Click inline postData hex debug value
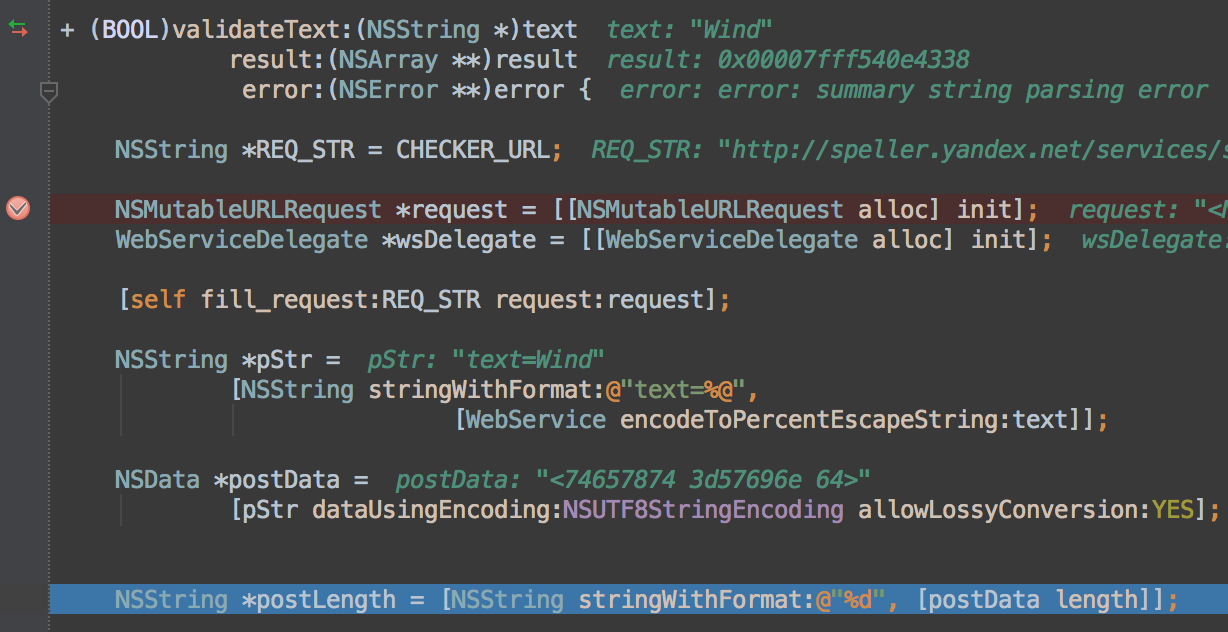 [x=633, y=480]
